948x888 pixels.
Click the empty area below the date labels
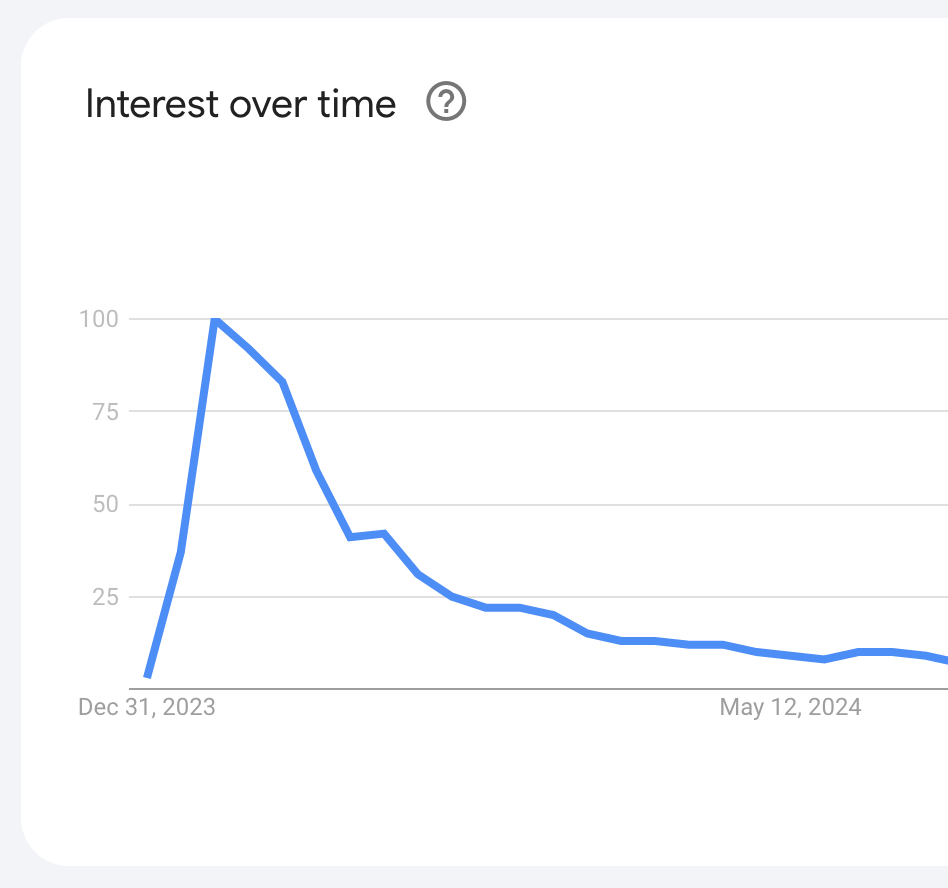coord(480,790)
